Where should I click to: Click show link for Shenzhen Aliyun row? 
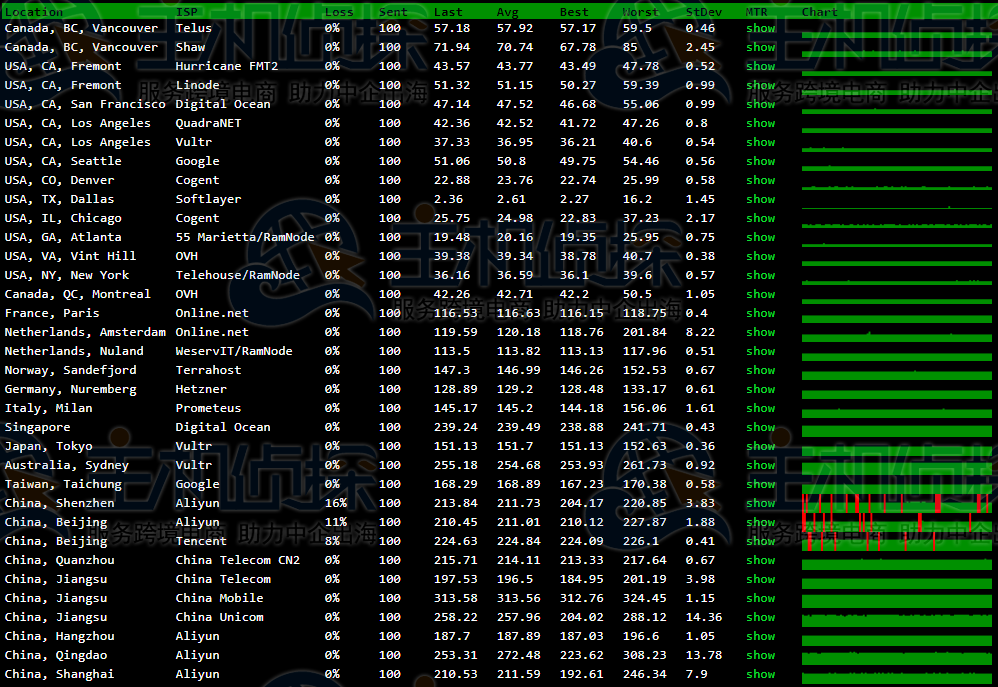(x=761, y=504)
